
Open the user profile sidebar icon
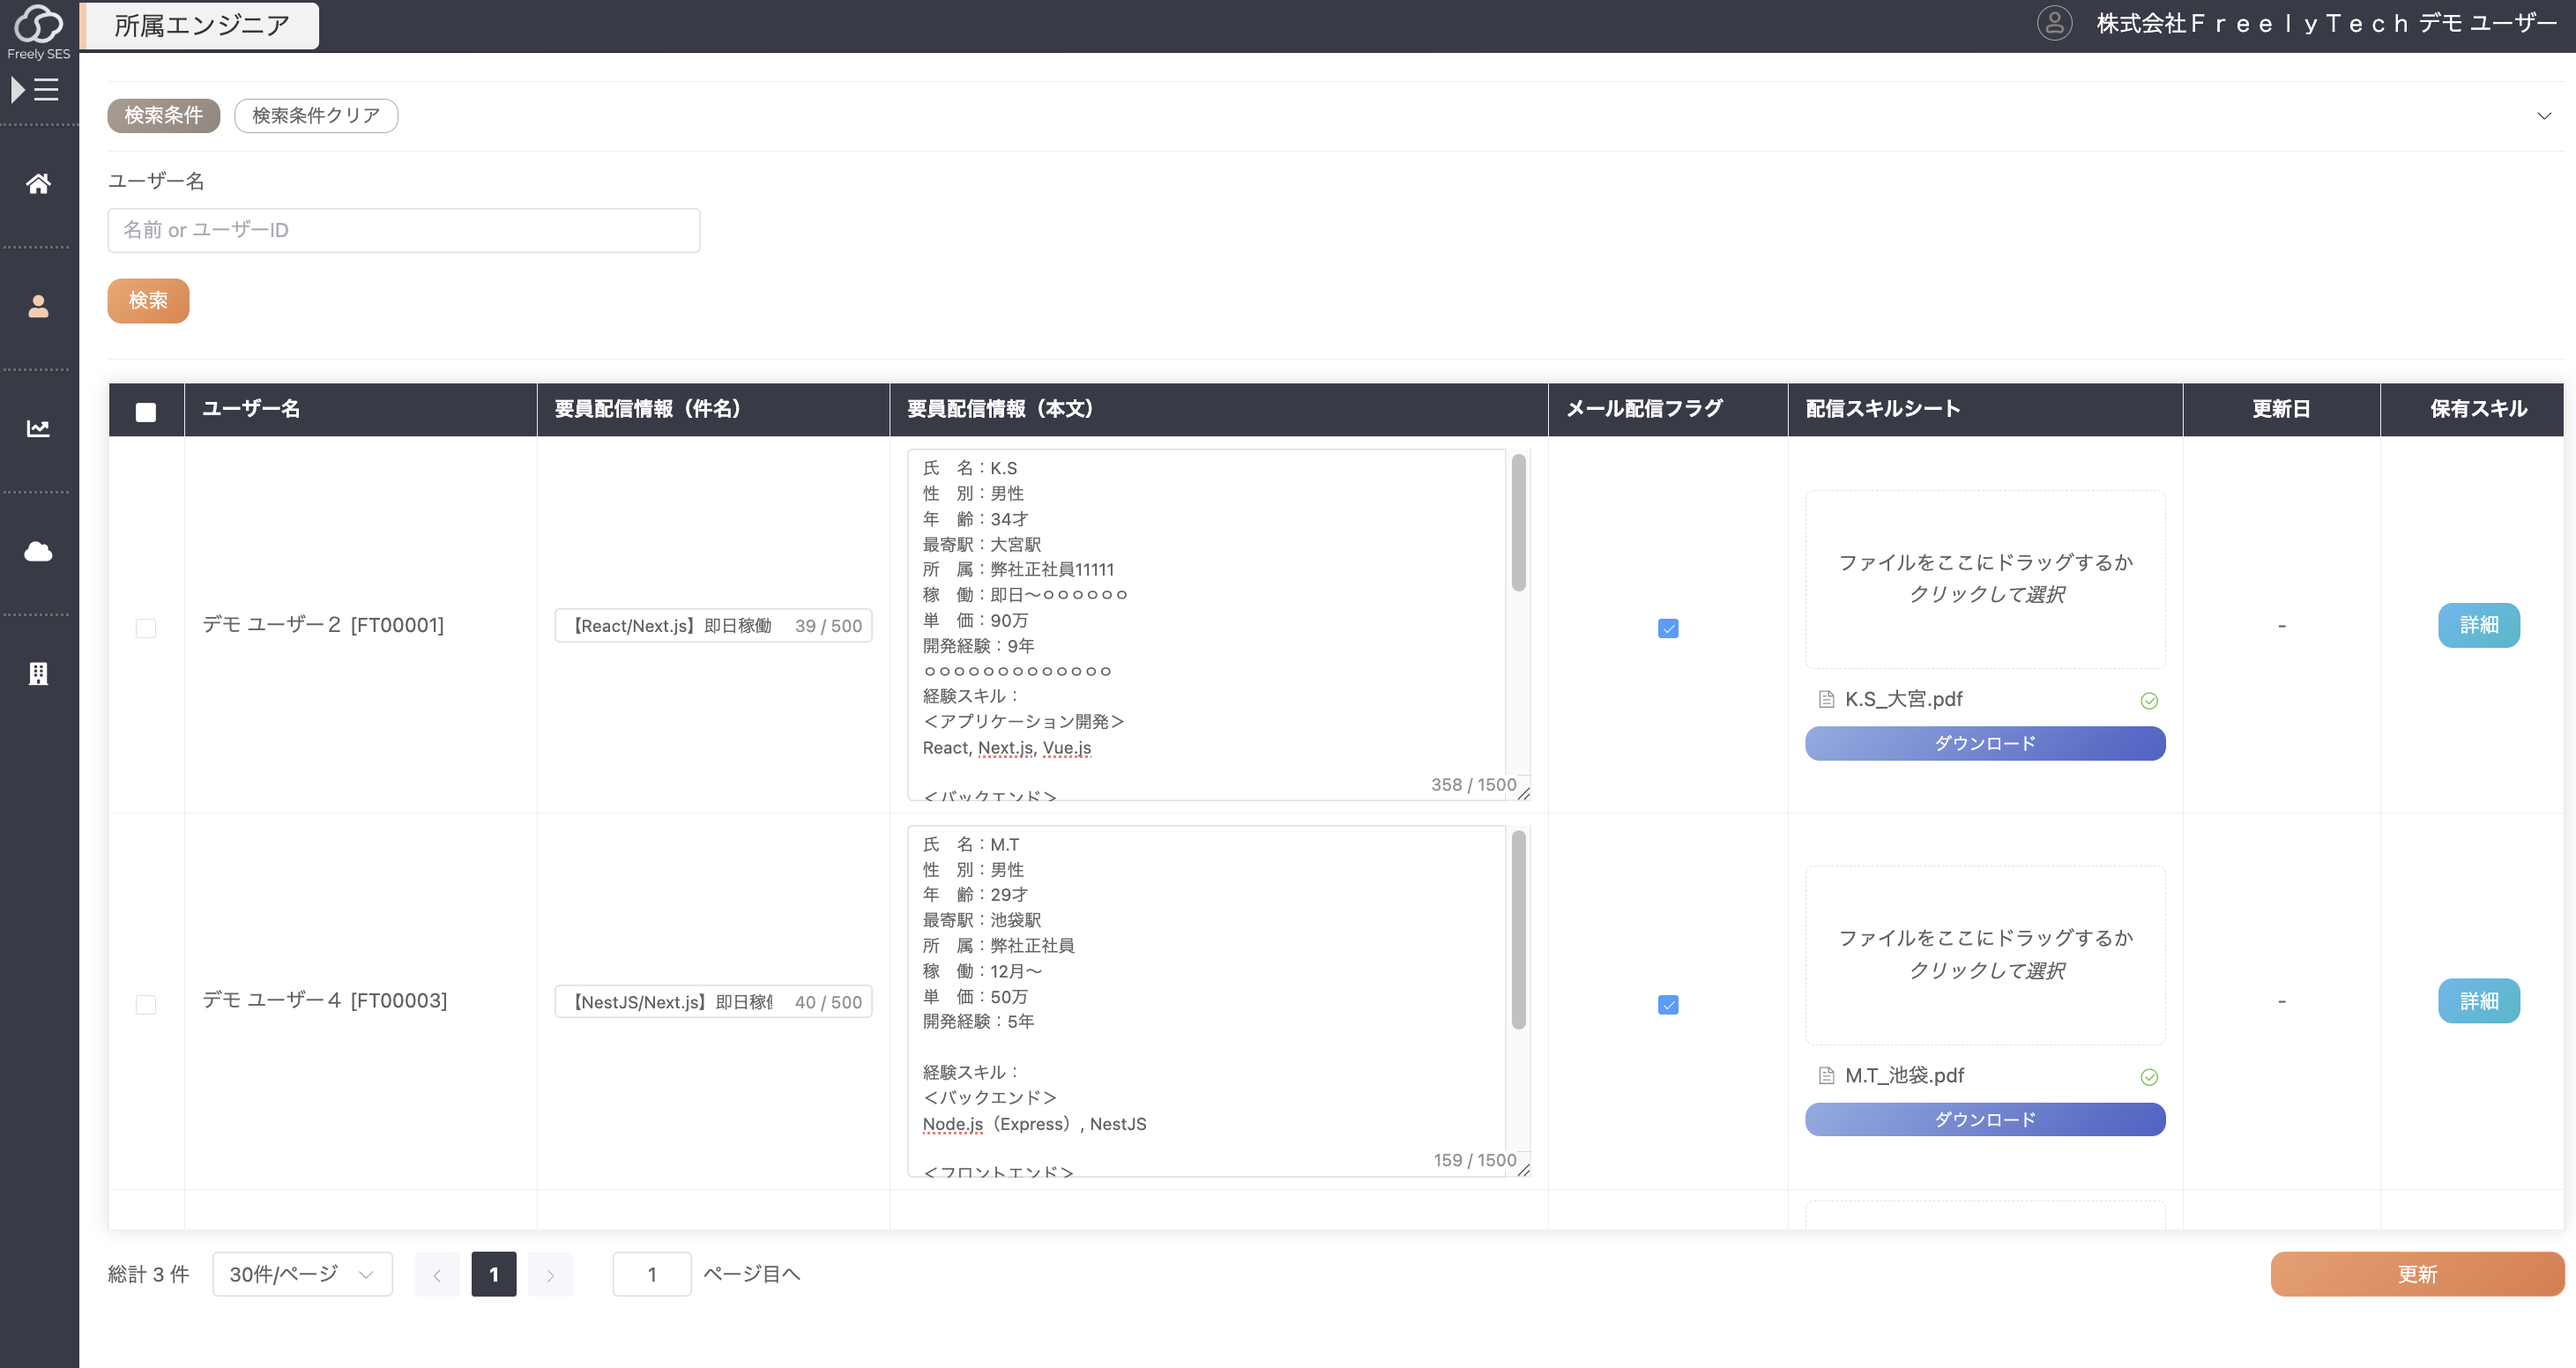coord(38,306)
